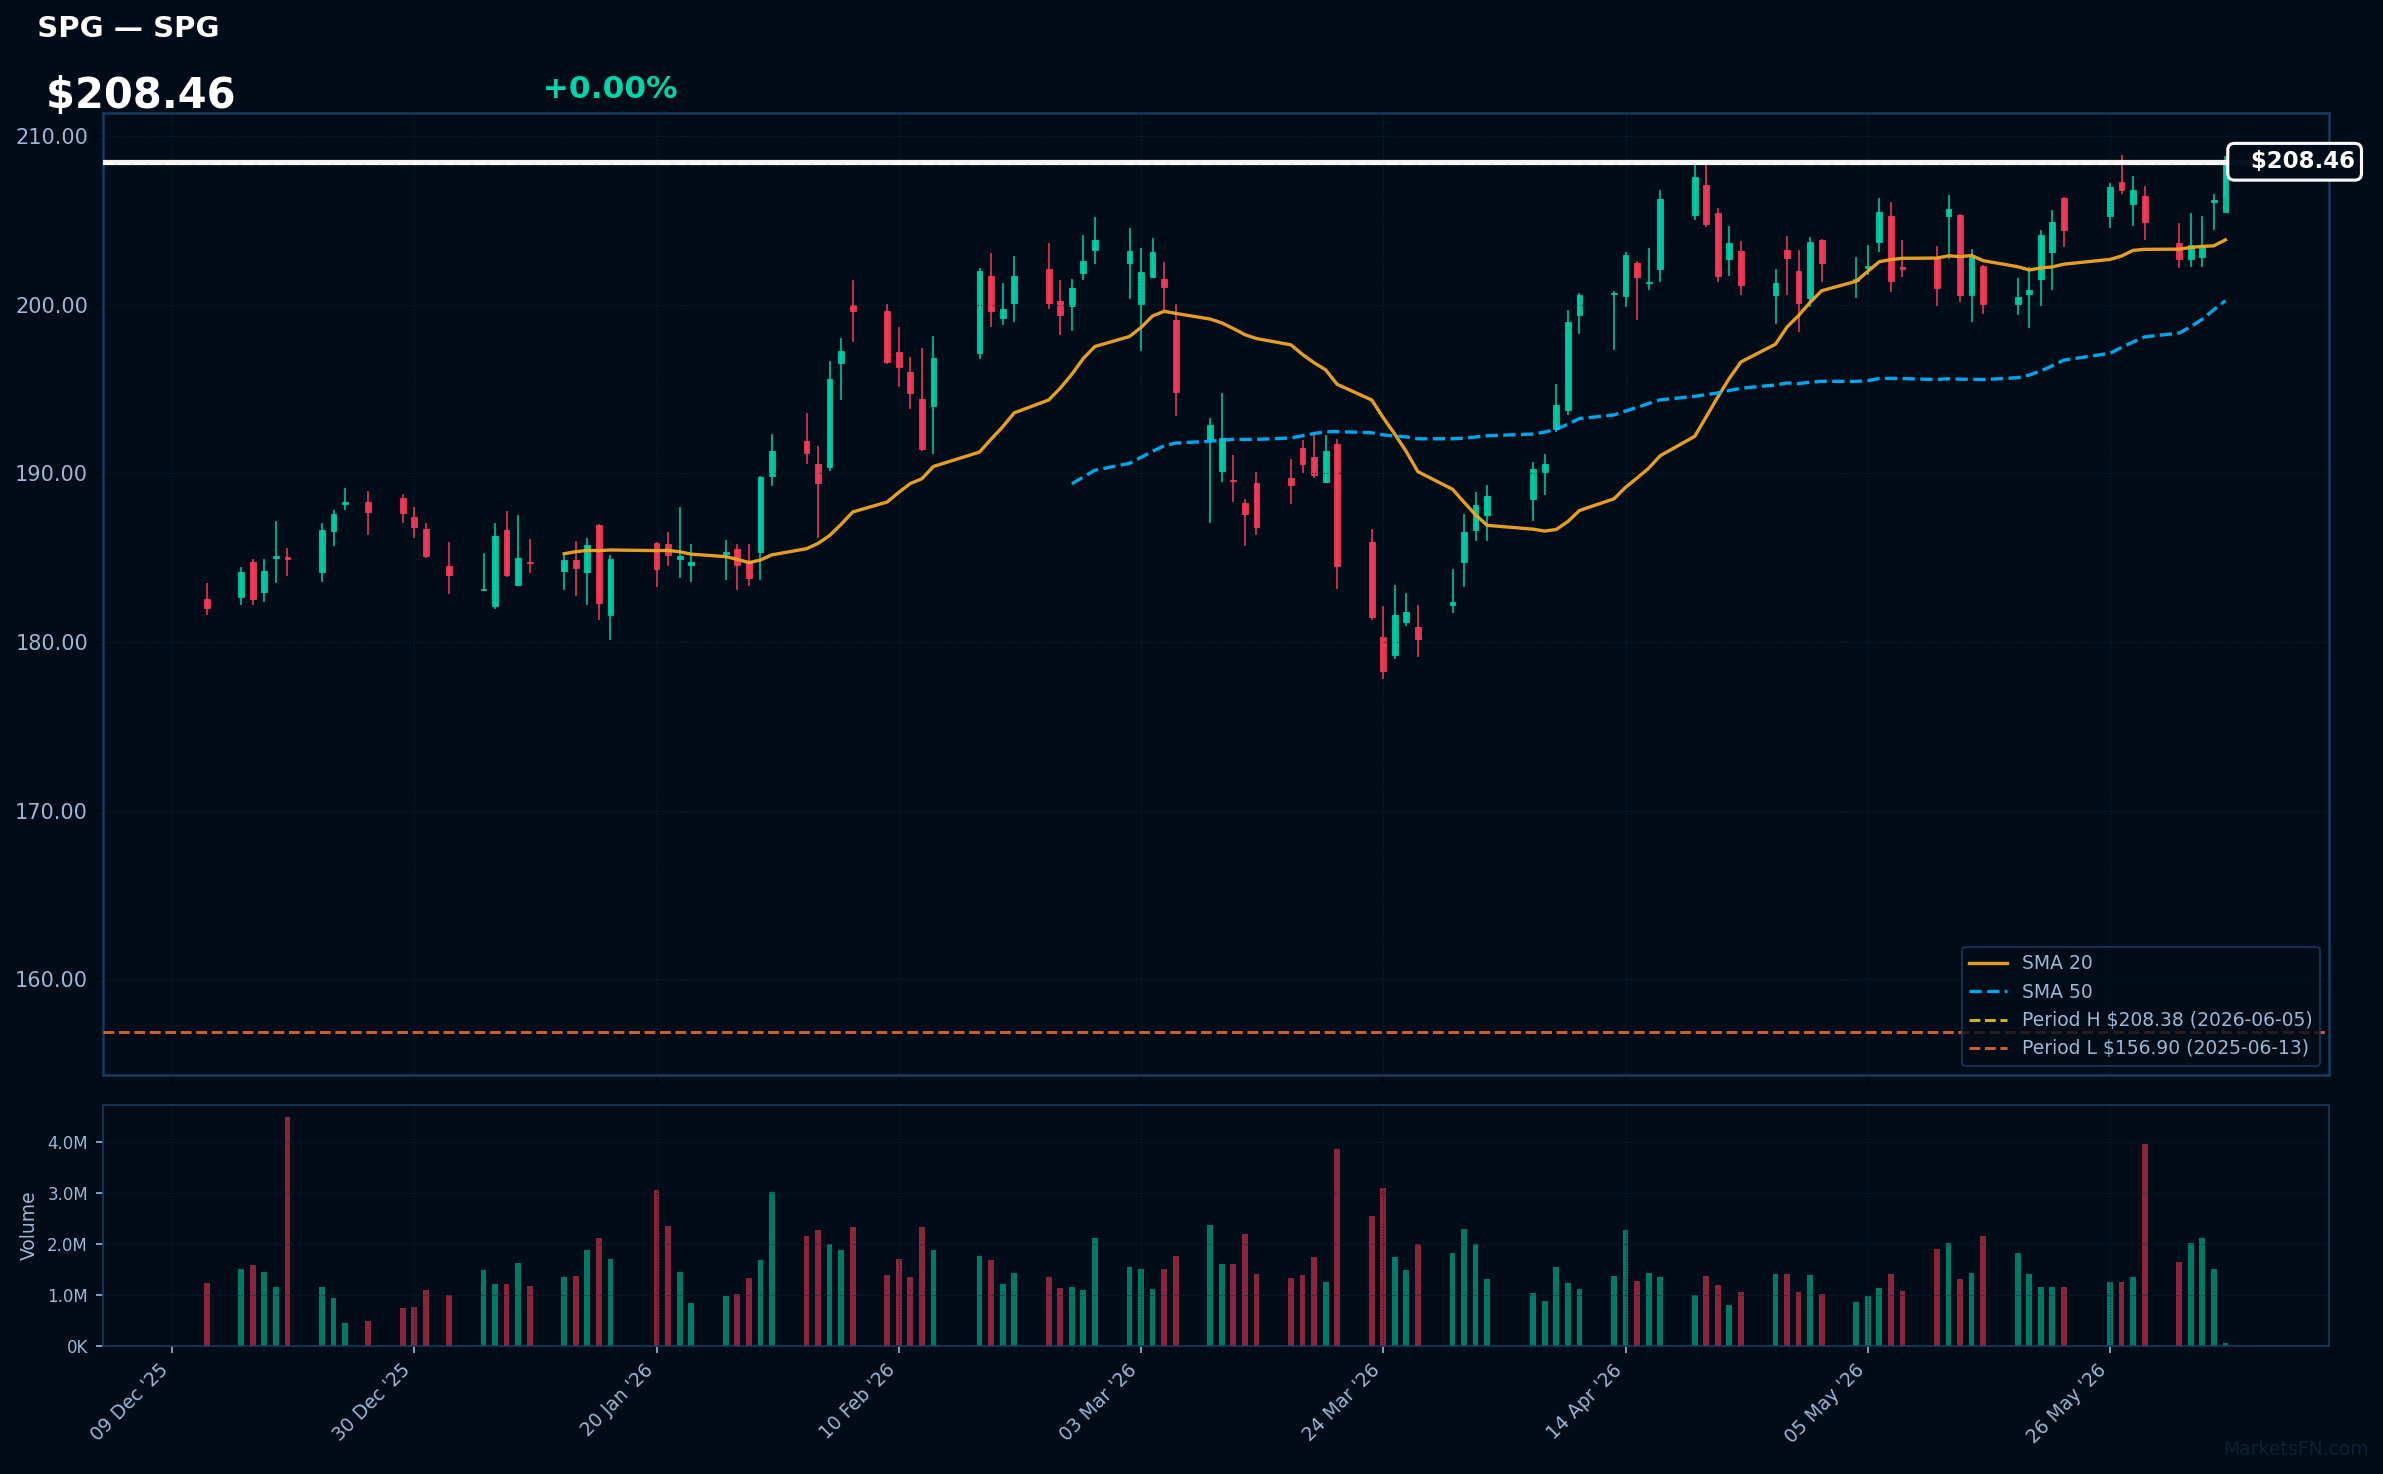Click the 05 May '26 date label
Image resolution: width=2383 pixels, height=1474 pixels.
click(x=1825, y=1401)
